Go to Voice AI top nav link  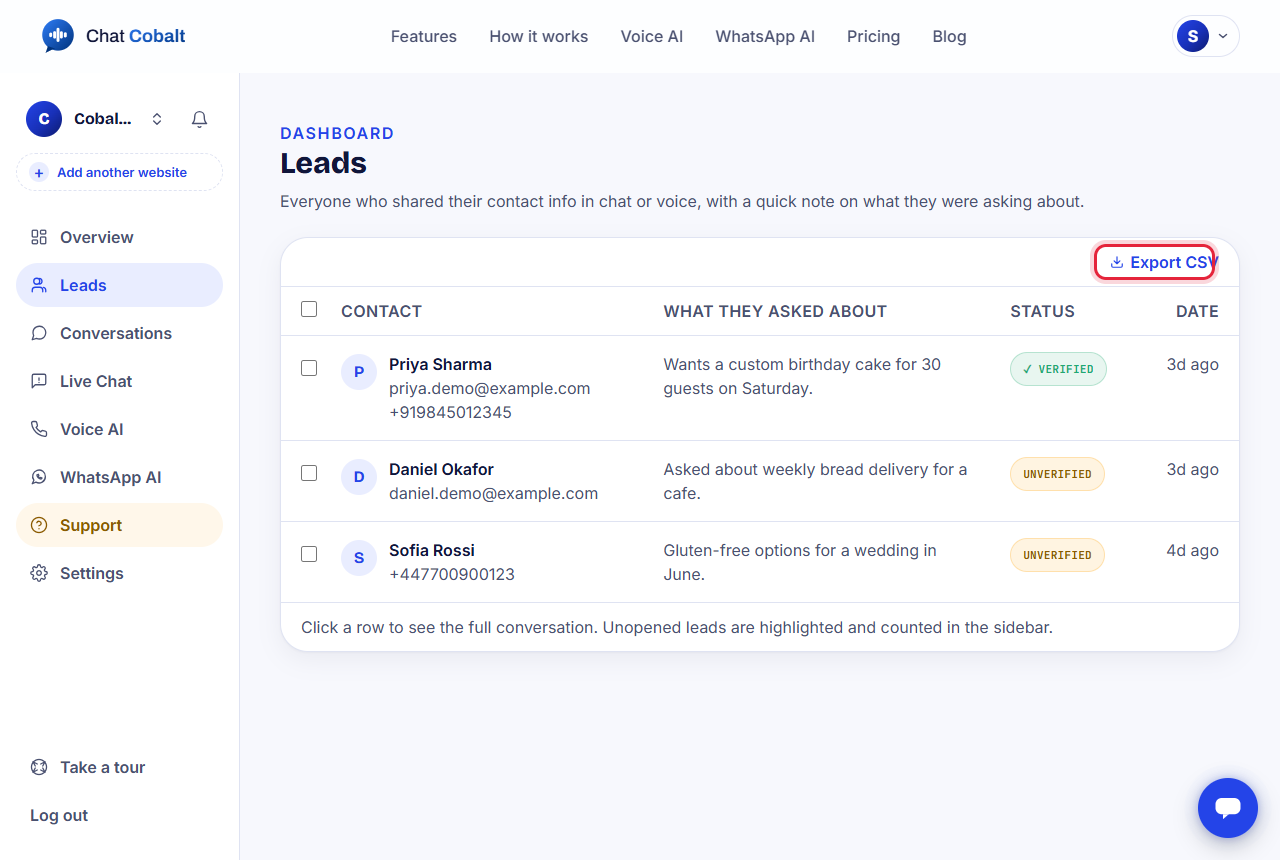point(652,36)
